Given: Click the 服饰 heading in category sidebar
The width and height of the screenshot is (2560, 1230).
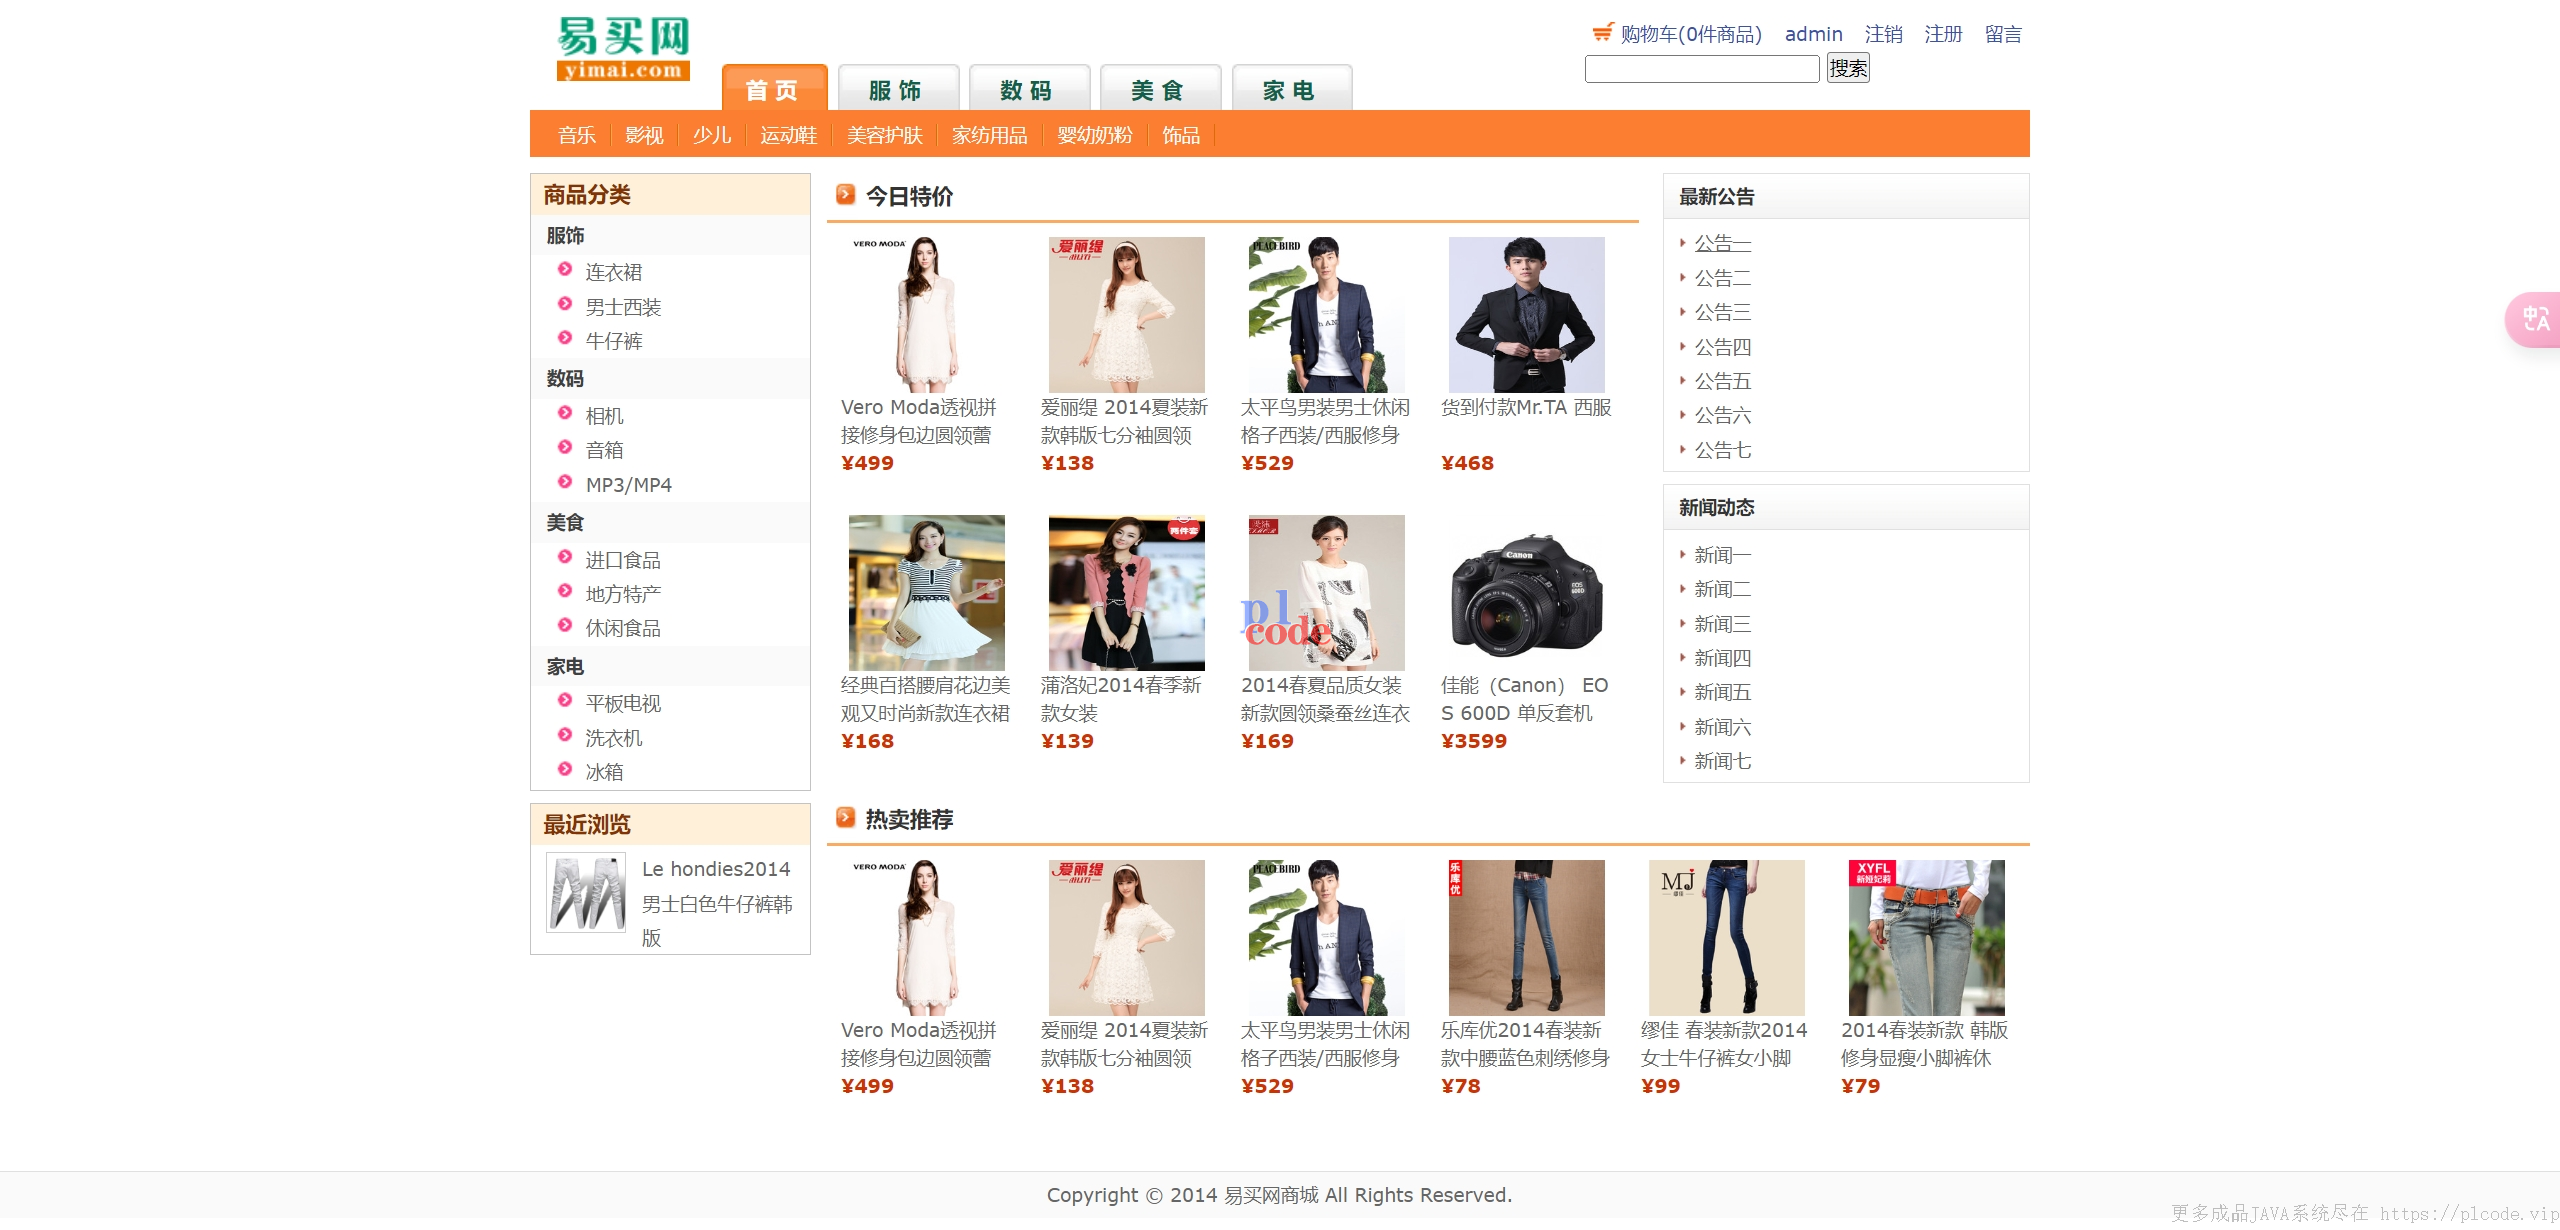Looking at the screenshot, I should coord(565,236).
